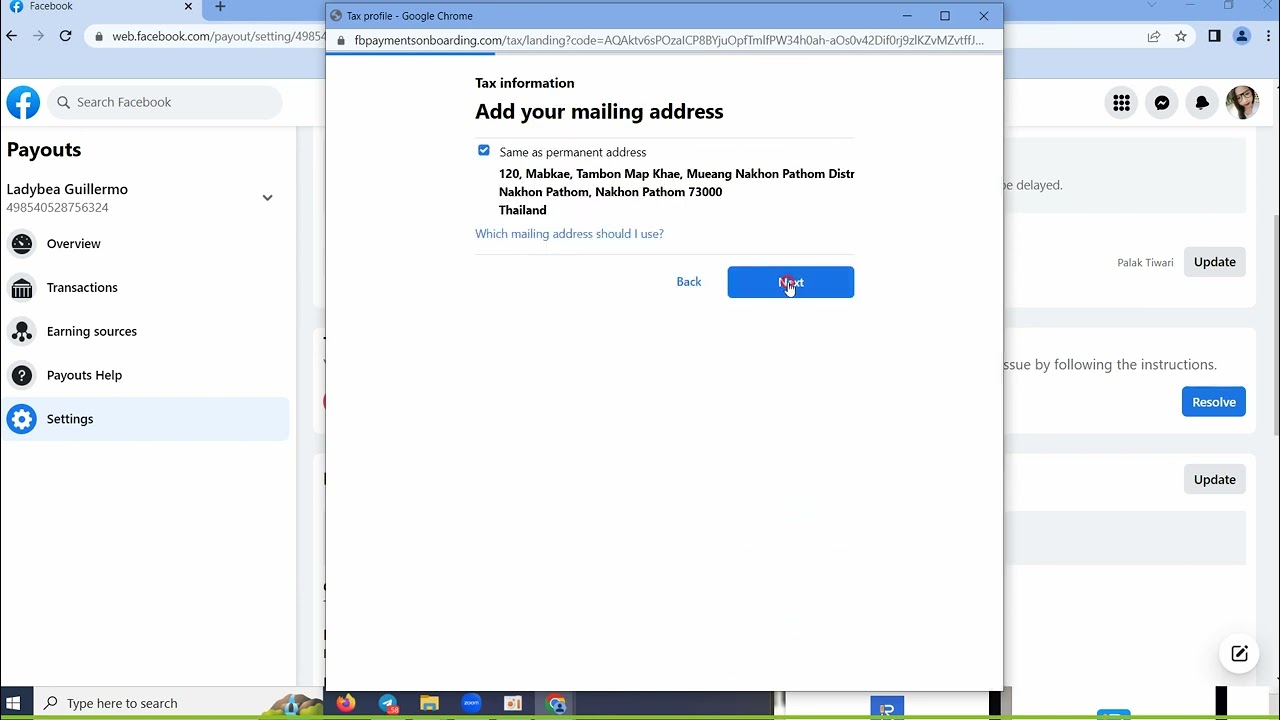Screen dimensions: 1280x720
Task: Click the Search Facebook field
Action: (165, 102)
